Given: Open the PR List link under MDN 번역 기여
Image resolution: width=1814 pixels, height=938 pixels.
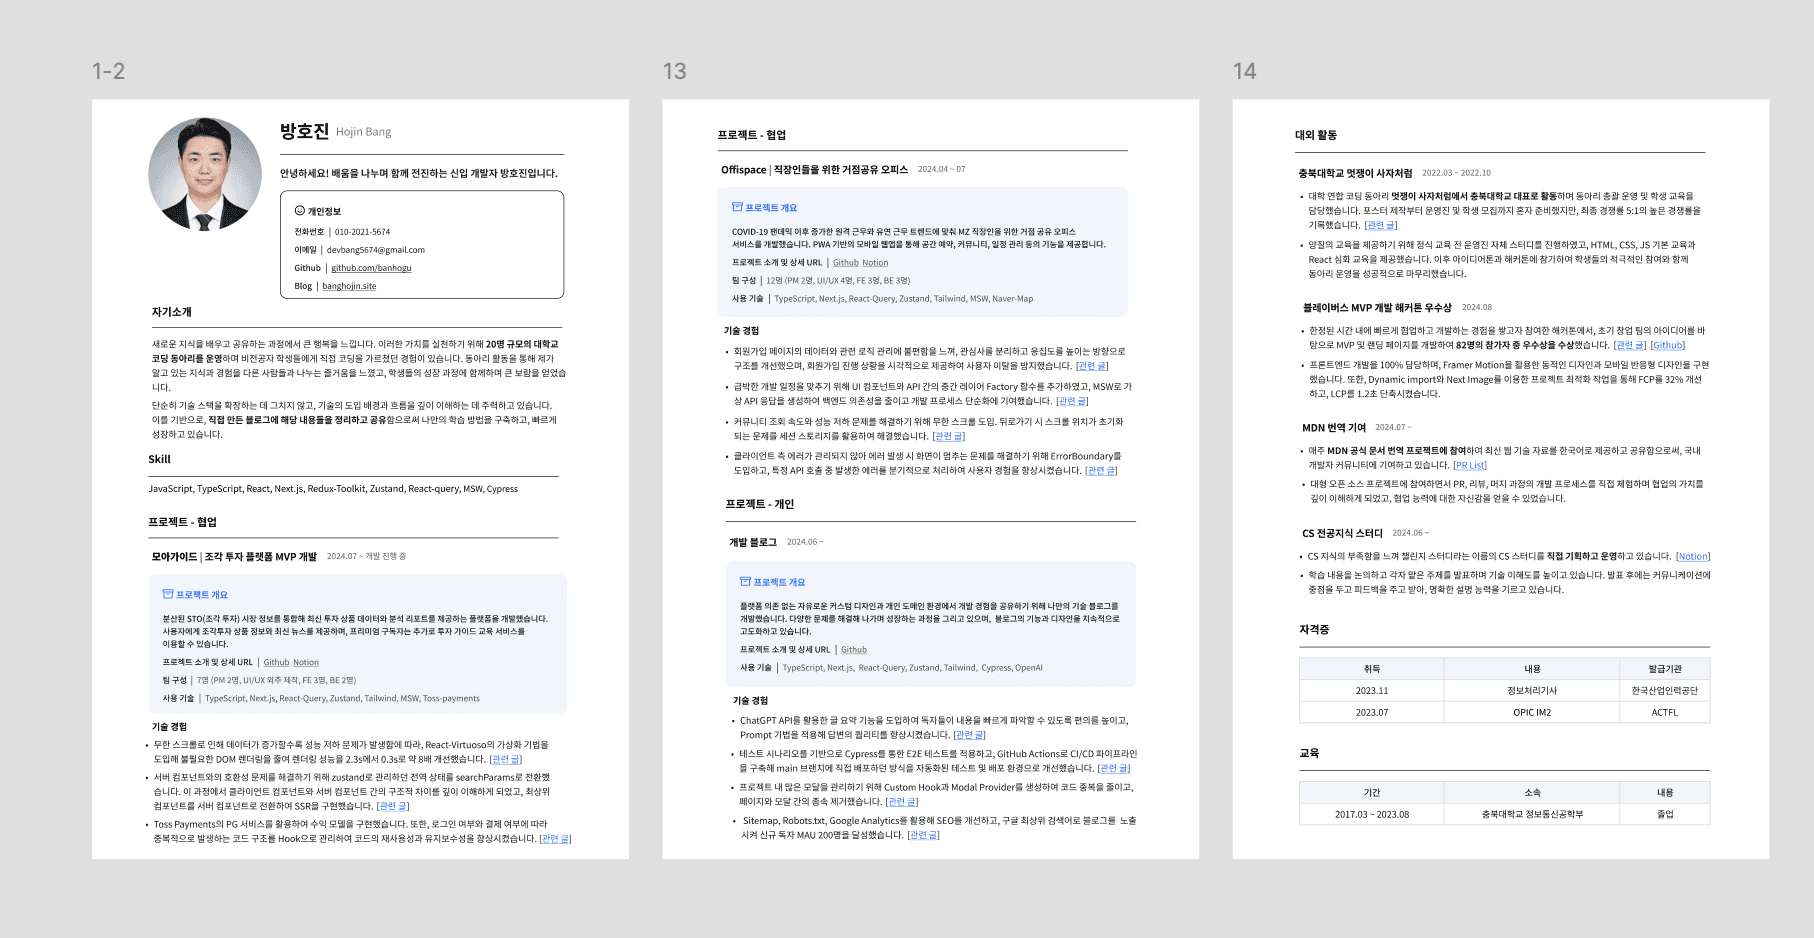Looking at the screenshot, I should [x=1469, y=465].
